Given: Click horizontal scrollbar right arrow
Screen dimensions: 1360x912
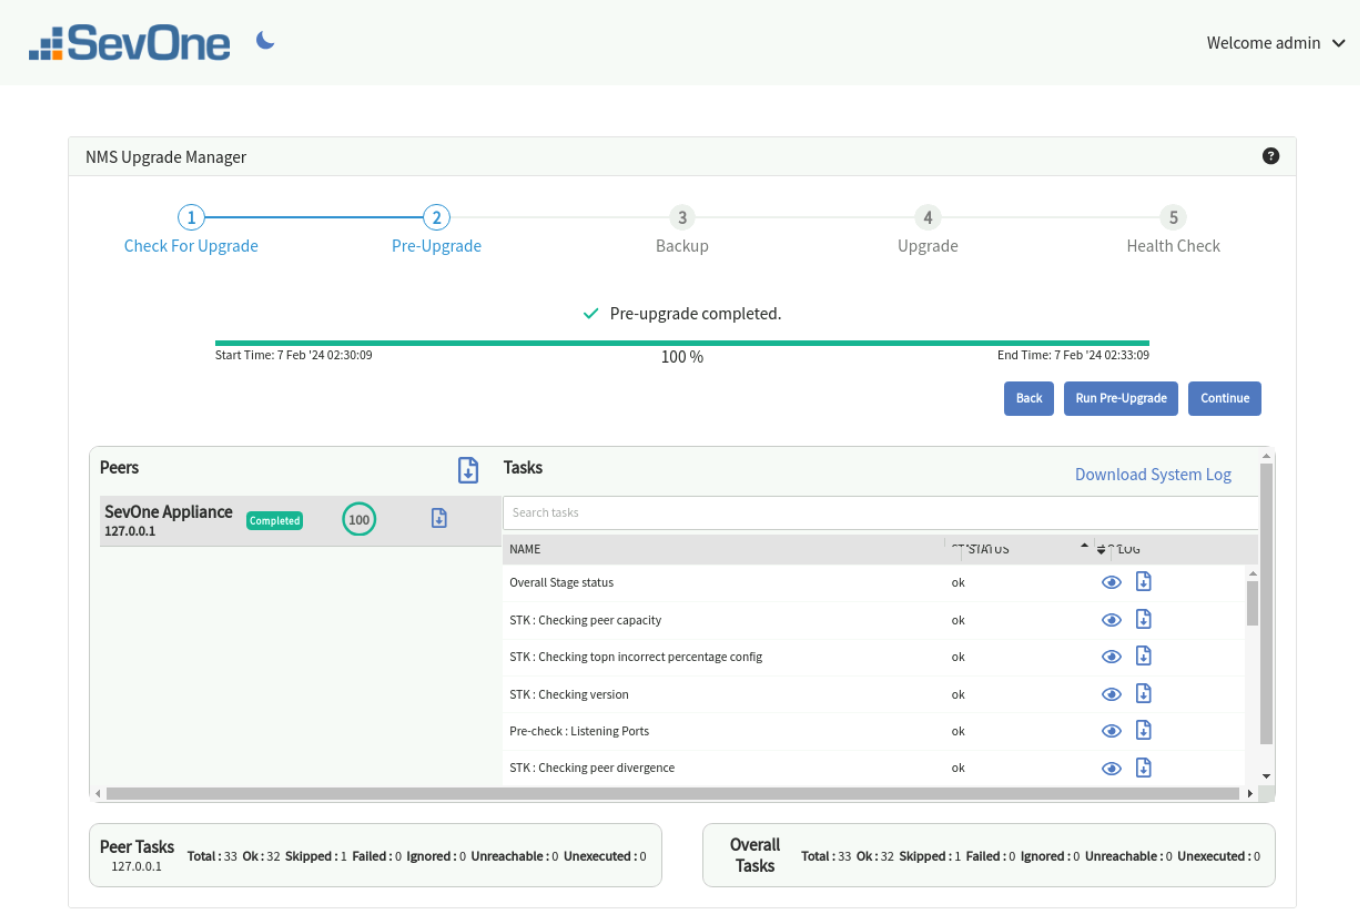Looking at the screenshot, I should (1250, 794).
